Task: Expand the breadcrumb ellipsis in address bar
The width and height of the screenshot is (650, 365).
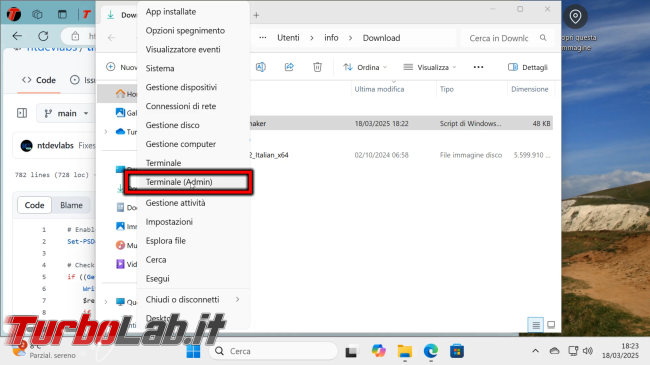Action: coord(262,38)
